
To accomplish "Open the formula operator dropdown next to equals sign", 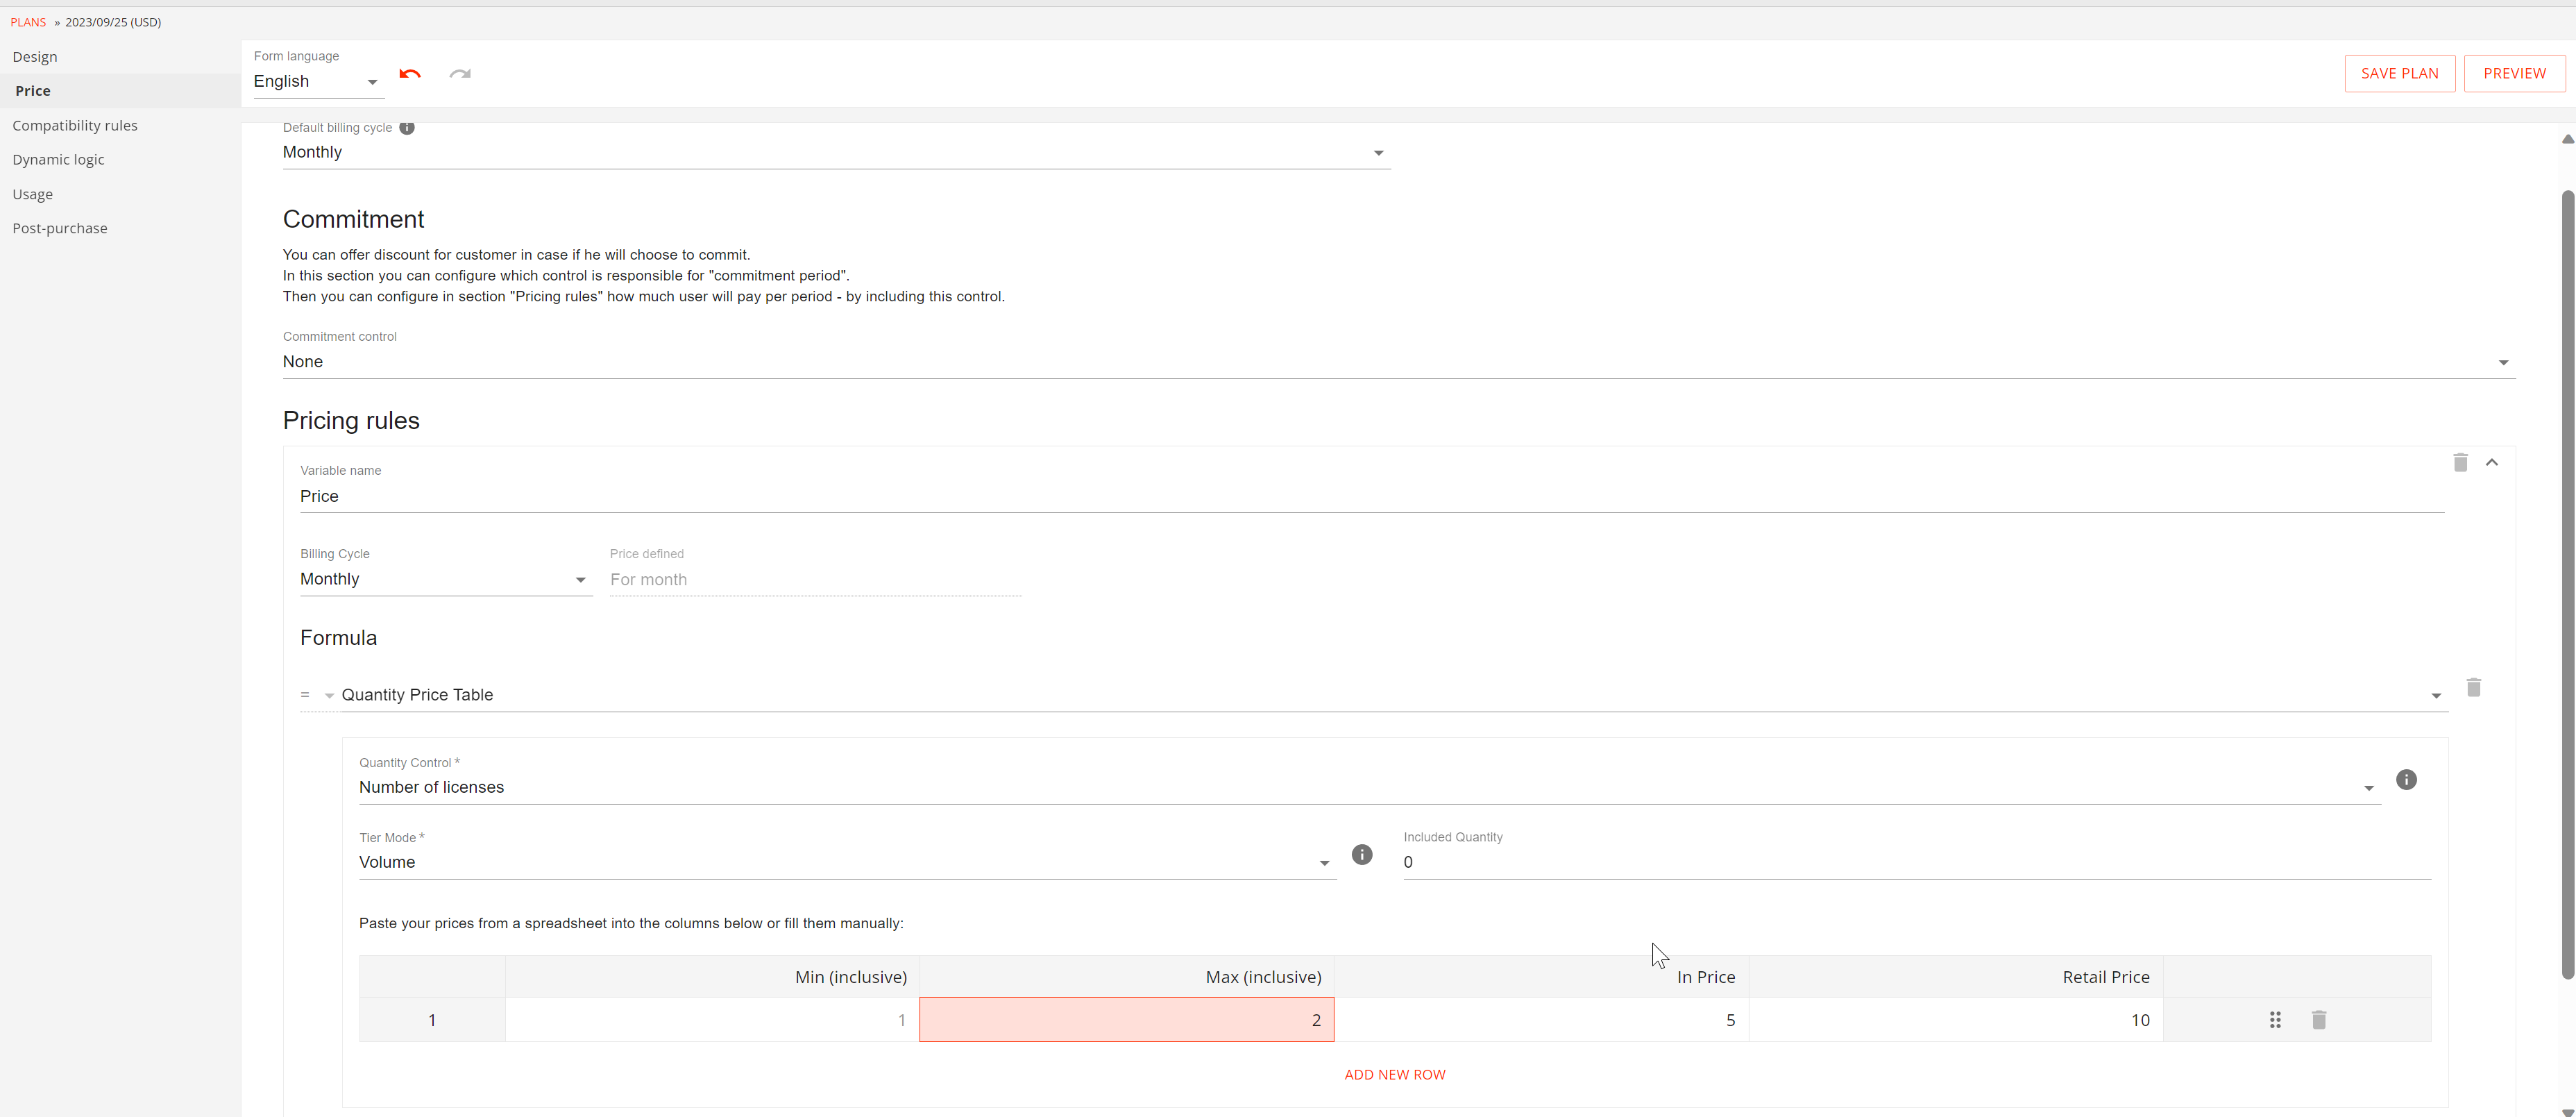I will click(329, 695).
